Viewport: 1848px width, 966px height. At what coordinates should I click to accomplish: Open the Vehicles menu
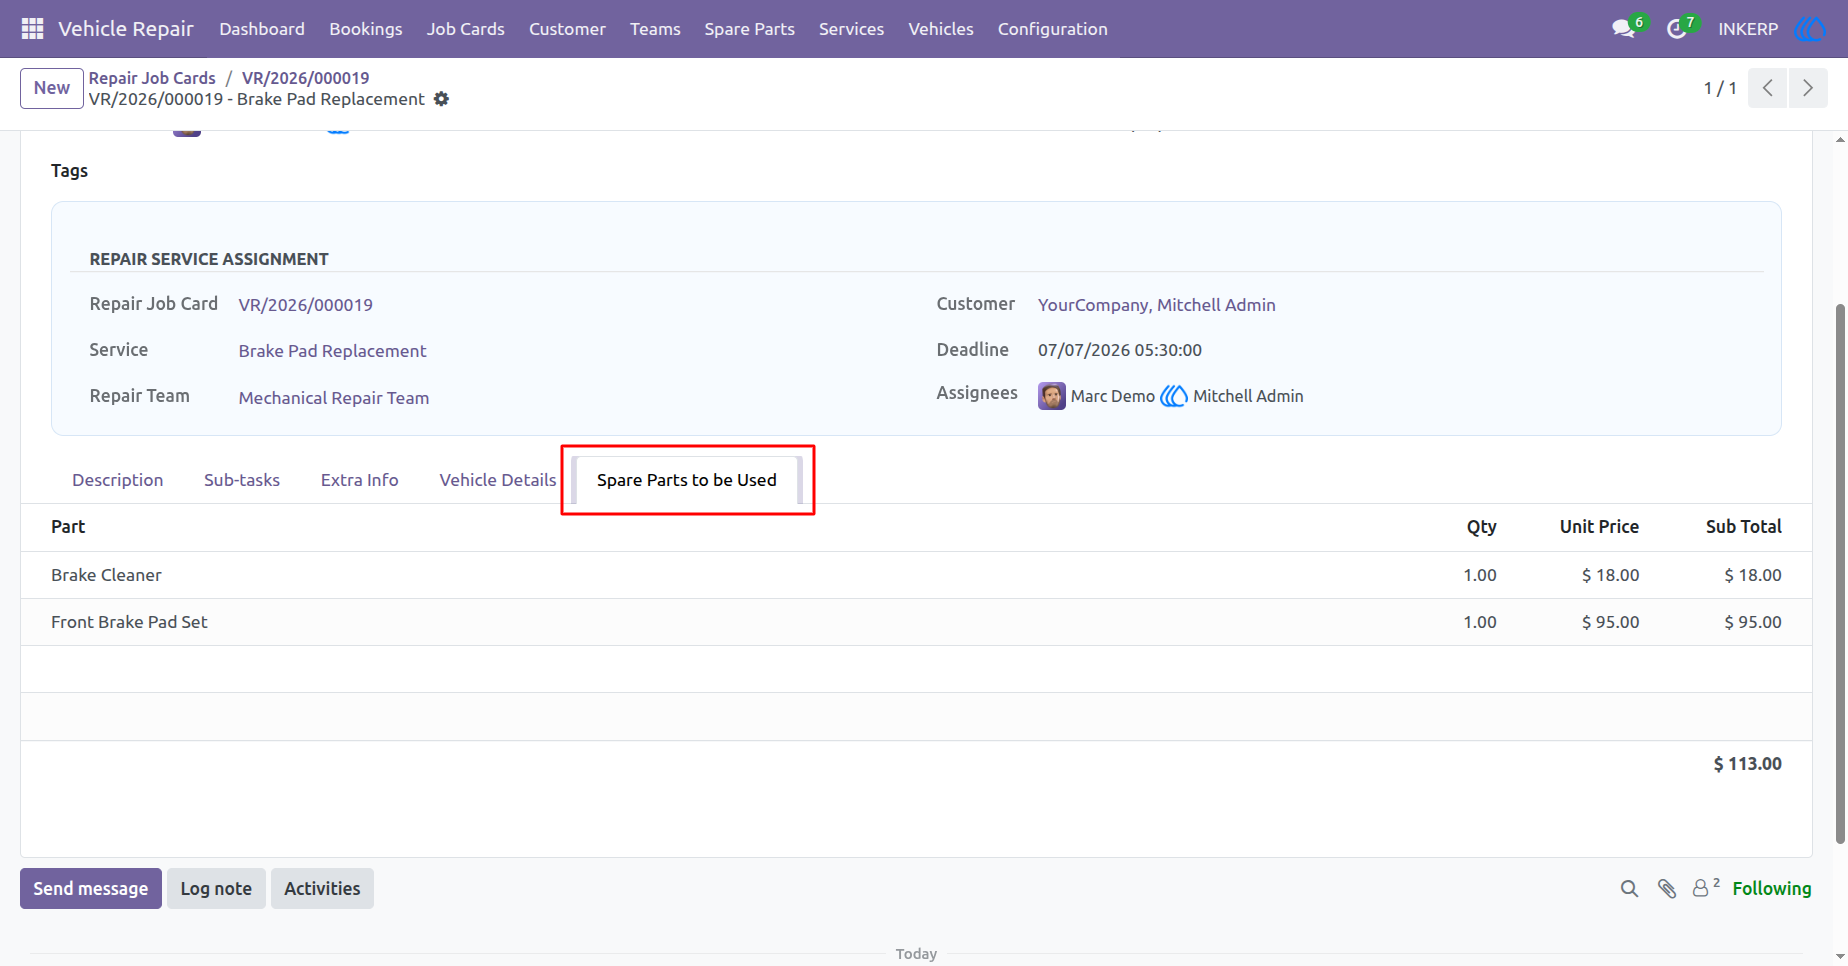click(x=941, y=29)
